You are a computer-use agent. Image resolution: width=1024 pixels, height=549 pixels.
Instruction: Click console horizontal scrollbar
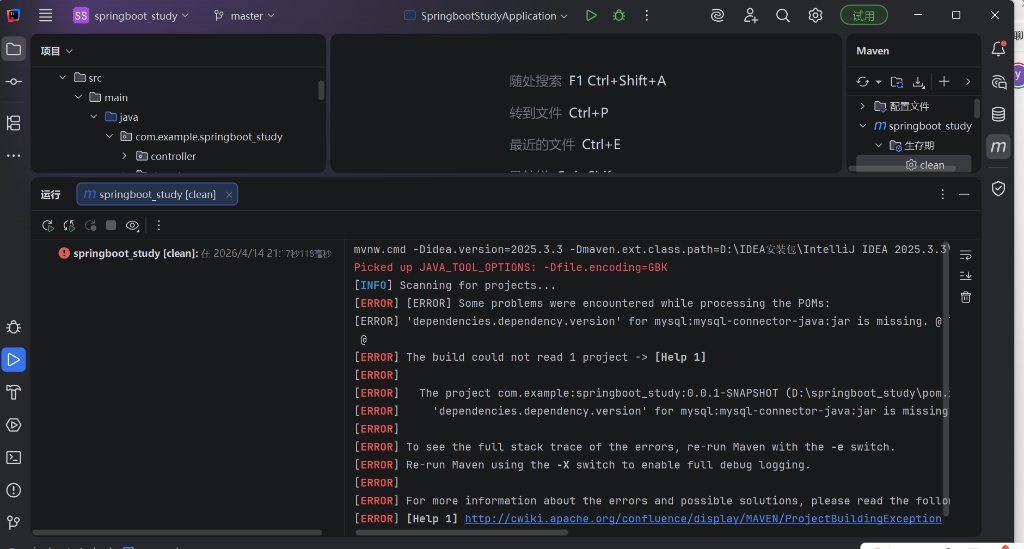pos(462,533)
